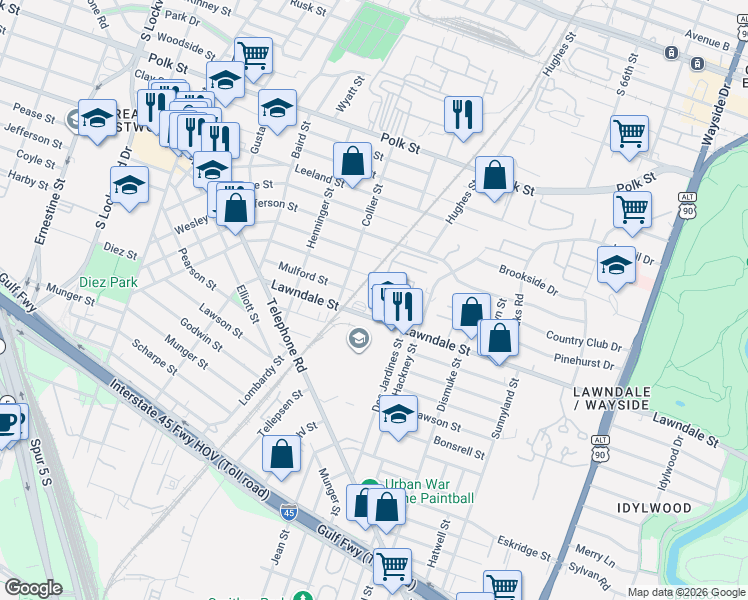Open the restaurant marker on Lawndale St

pos(403,307)
